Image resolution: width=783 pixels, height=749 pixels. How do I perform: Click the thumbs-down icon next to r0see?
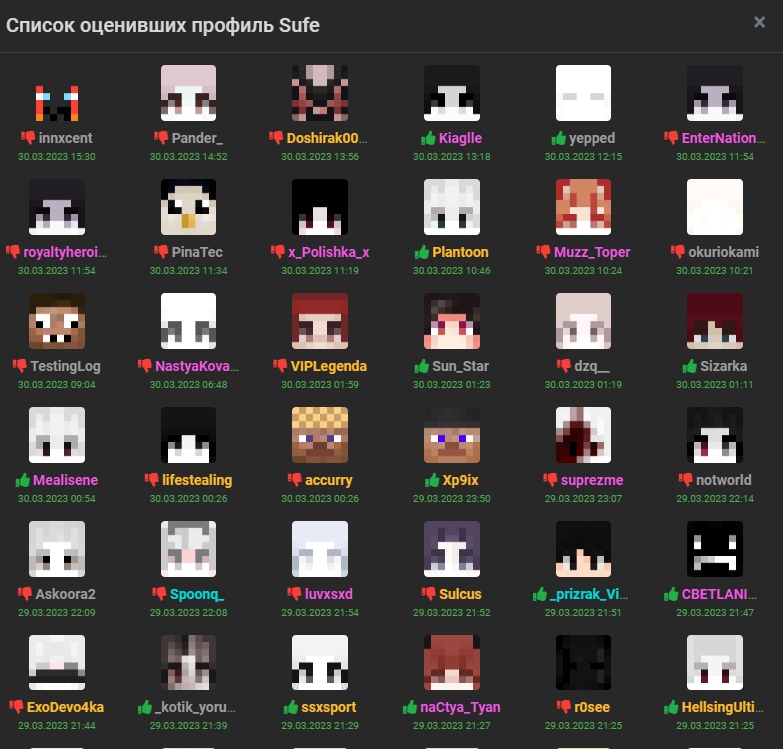pyautogui.click(x=565, y=708)
